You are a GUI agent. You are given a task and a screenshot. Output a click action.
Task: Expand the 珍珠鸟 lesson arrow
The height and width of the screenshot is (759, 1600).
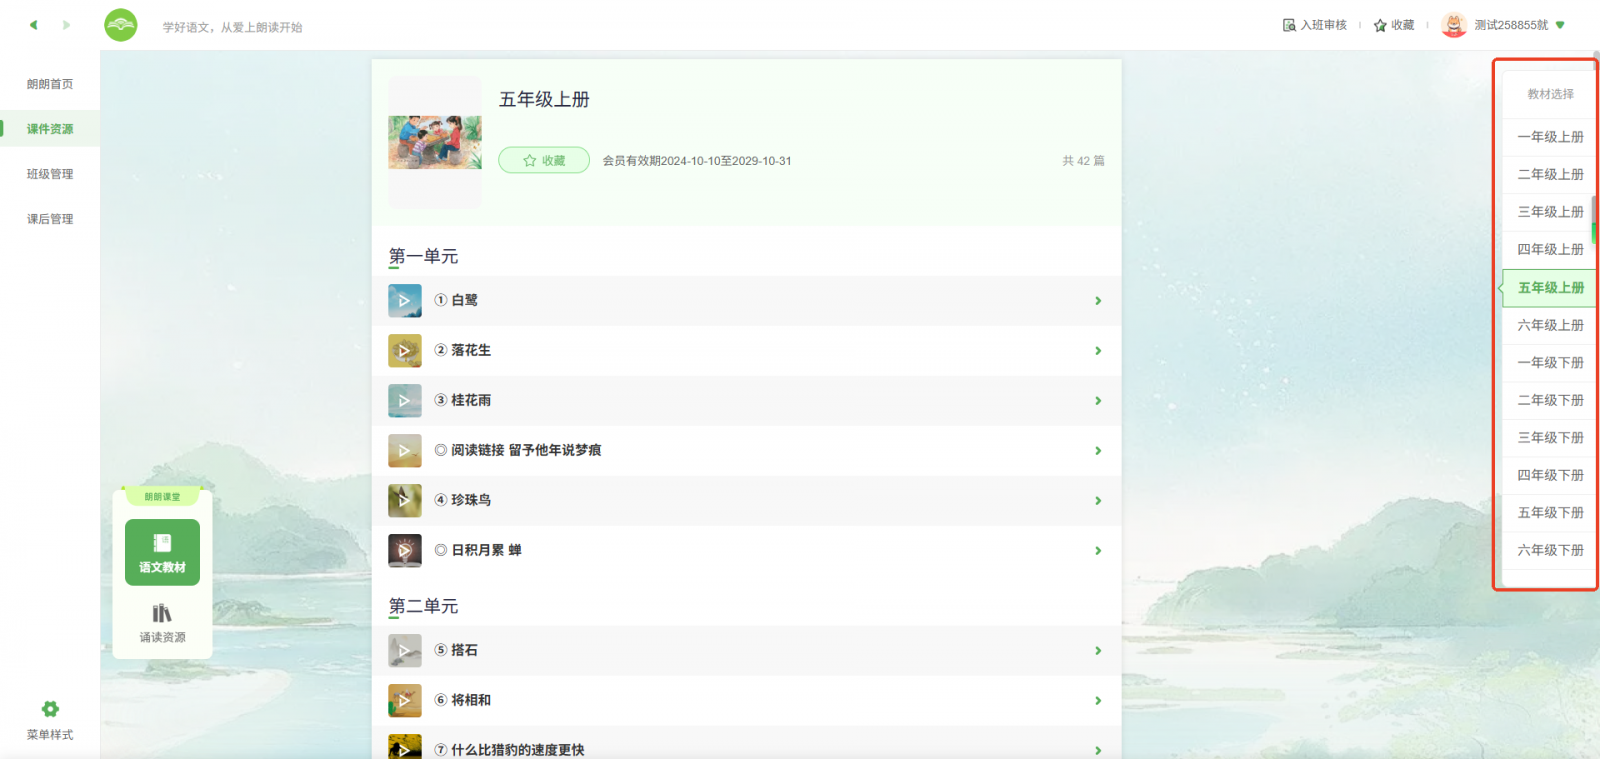(1098, 501)
